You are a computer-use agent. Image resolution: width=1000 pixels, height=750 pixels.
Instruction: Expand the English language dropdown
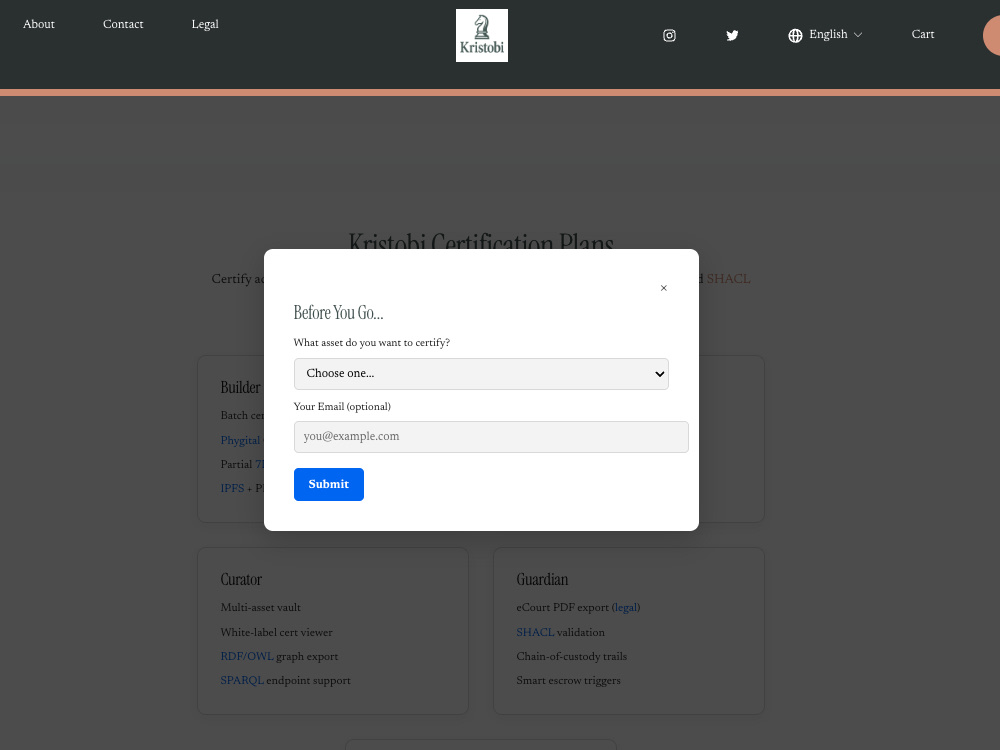[835, 34]
